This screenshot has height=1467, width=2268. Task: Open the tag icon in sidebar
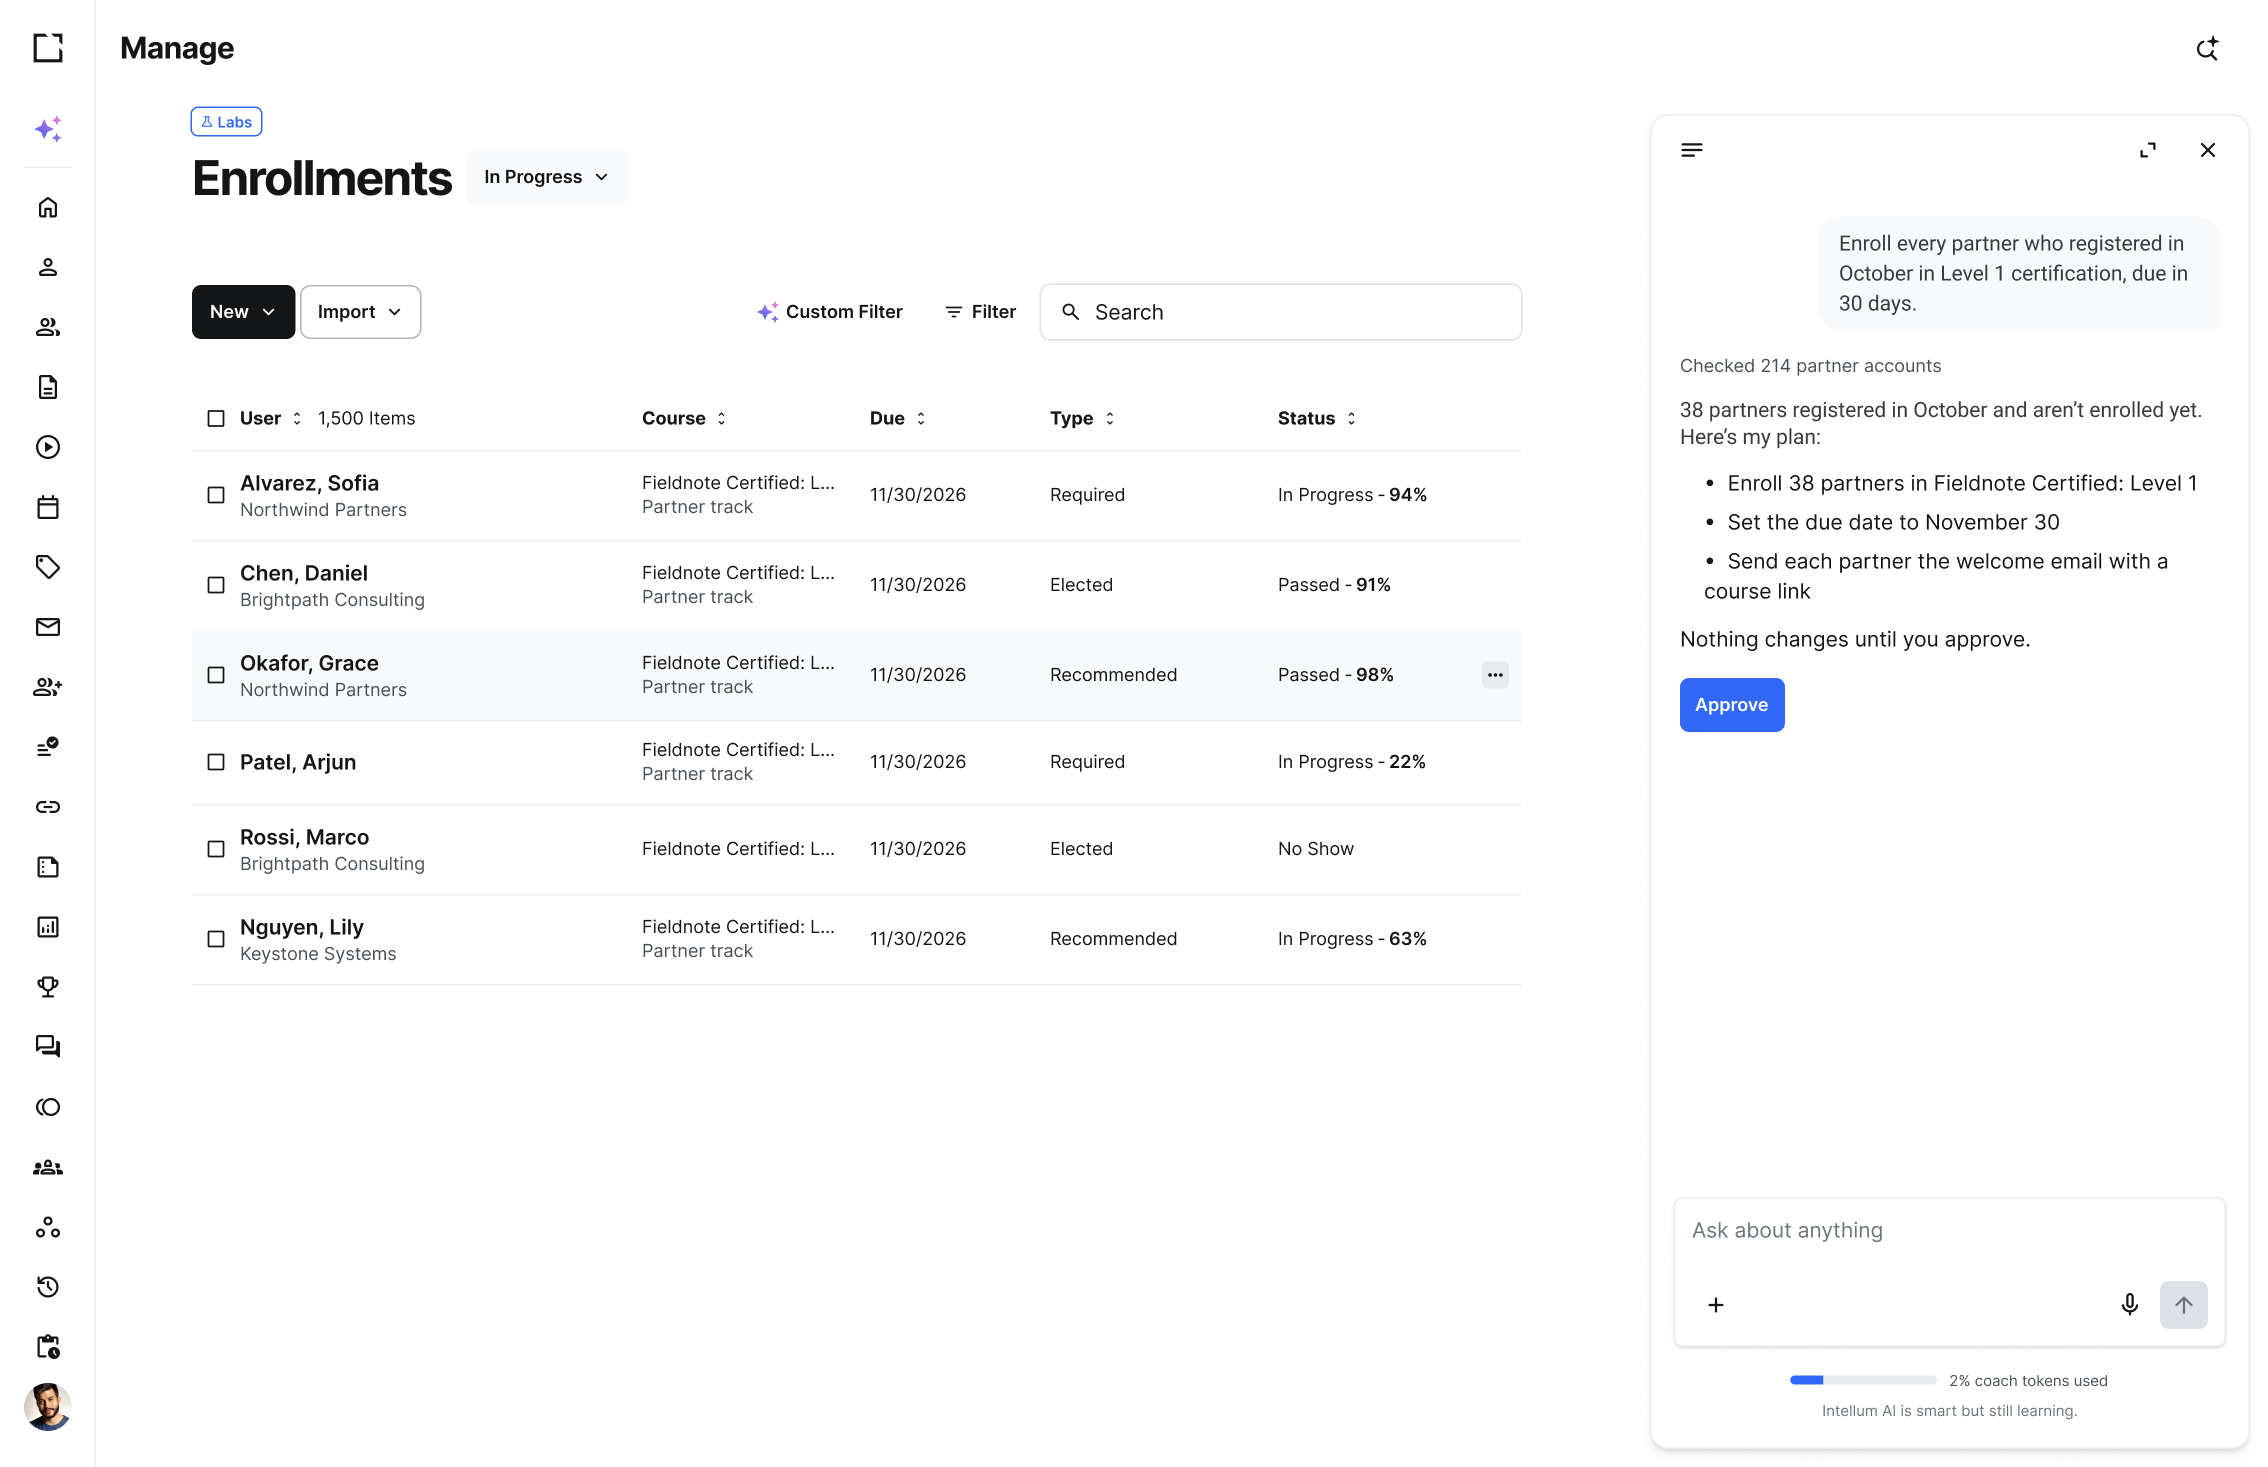point(48,567)
